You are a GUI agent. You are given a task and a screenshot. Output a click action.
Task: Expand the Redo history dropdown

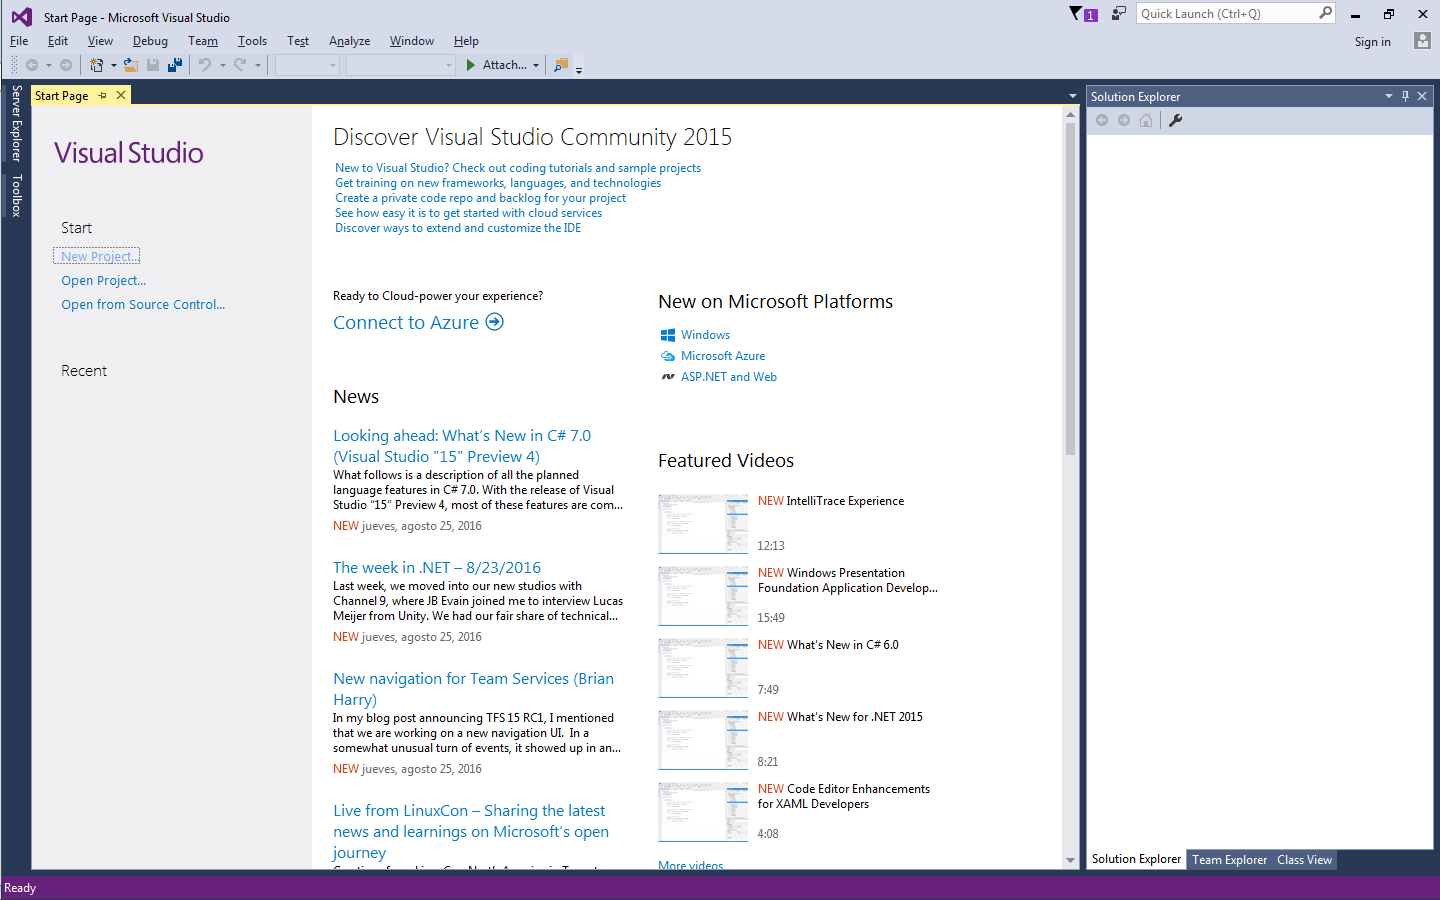click(x=257, y=65)
